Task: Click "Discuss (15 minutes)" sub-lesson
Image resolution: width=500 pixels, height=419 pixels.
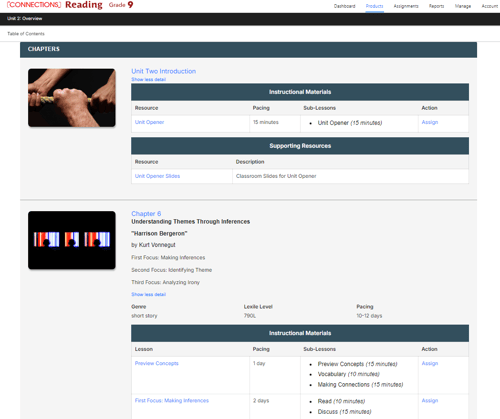Action: [x=344, y=412]
